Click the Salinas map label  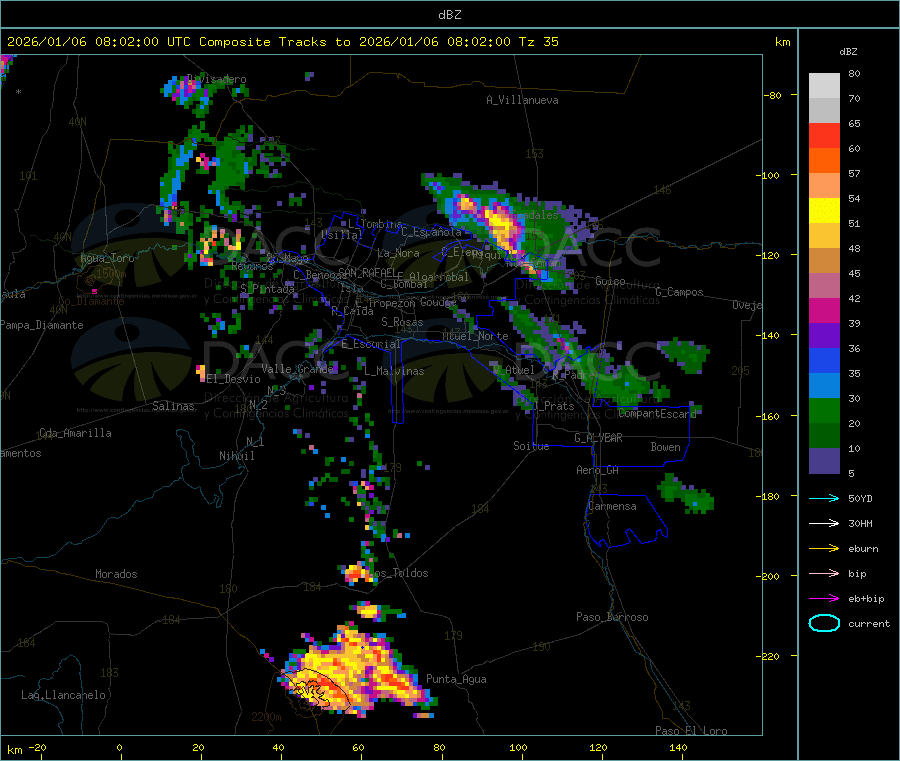pyautogui.click(x=173, y=406)
